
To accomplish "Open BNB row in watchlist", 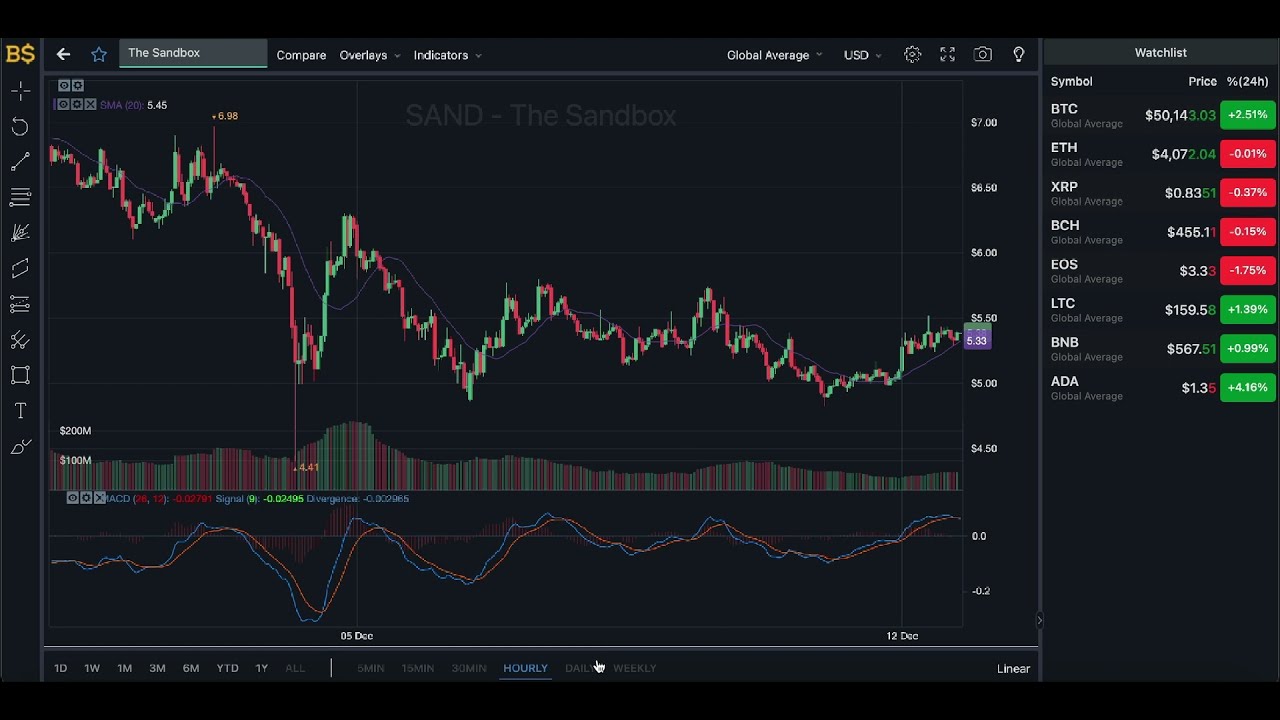I will click(x=1161, y=348).
